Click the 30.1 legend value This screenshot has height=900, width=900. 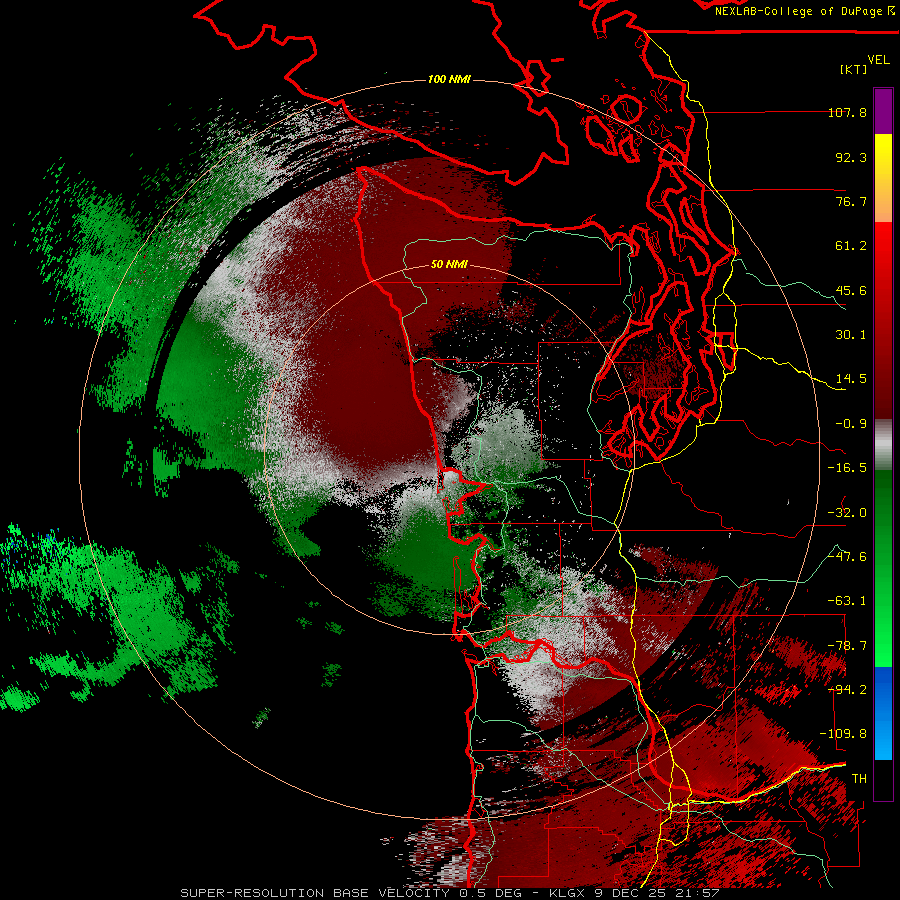(x=851, y=335)
